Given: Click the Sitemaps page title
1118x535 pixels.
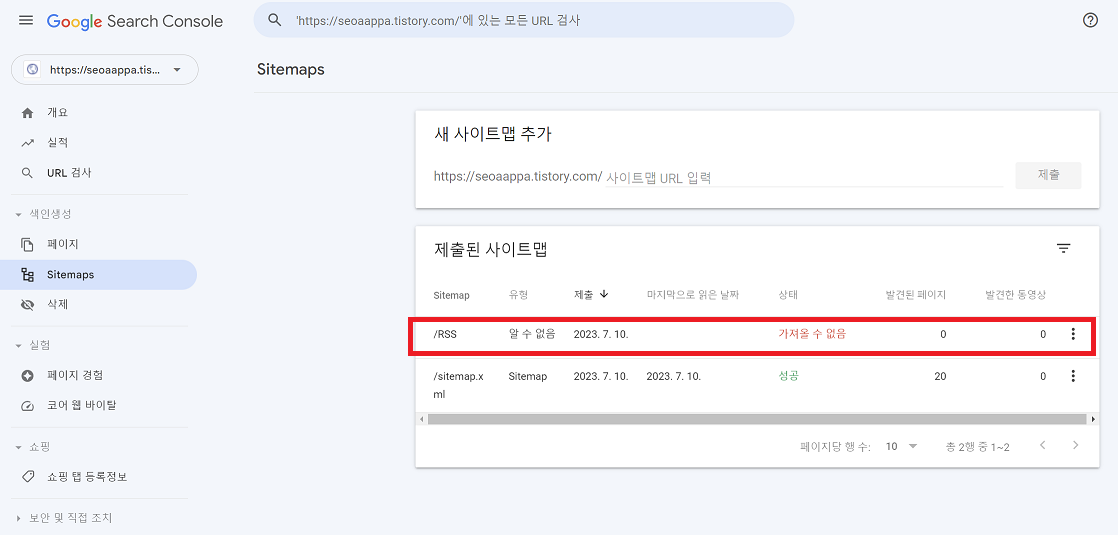Looking at the screenshot, I should (290, 70).
